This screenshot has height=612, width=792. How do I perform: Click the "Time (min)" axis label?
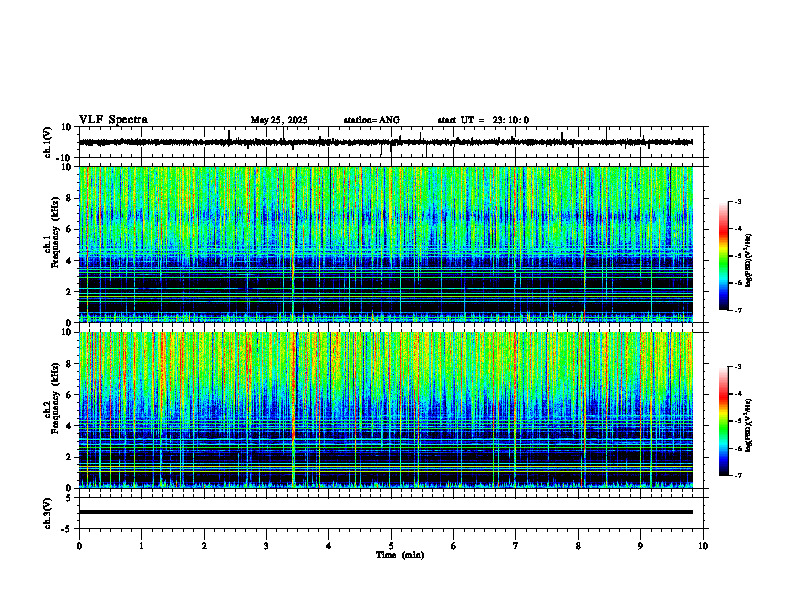pos(400,555)
